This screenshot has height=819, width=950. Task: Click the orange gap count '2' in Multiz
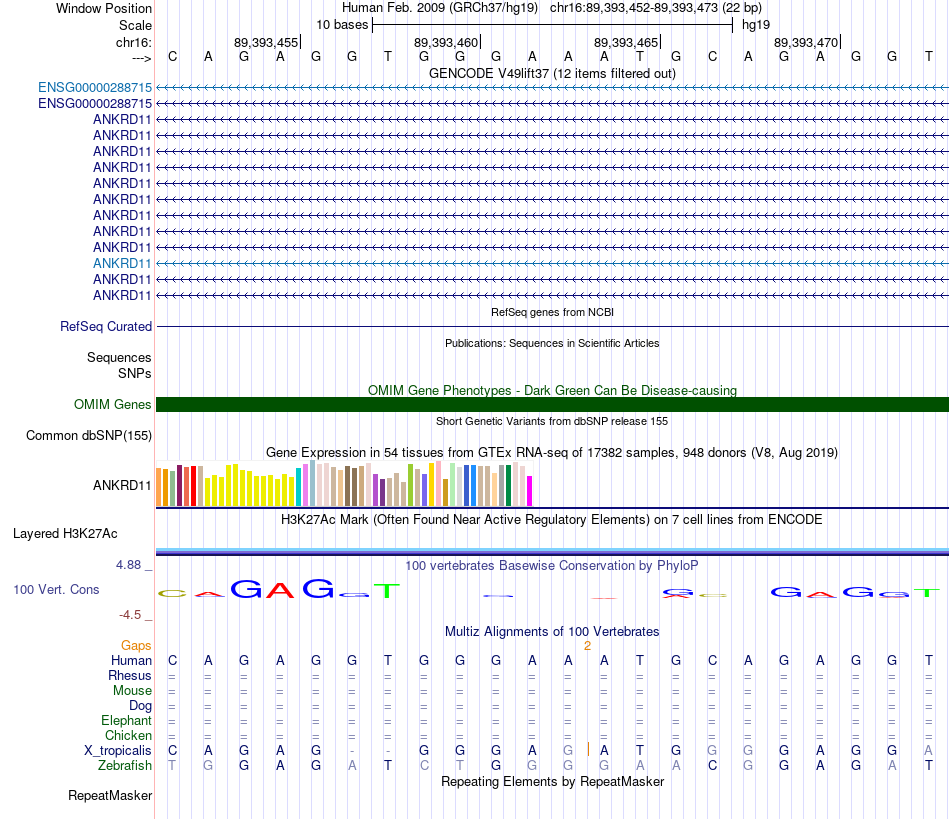click(587, 646)
